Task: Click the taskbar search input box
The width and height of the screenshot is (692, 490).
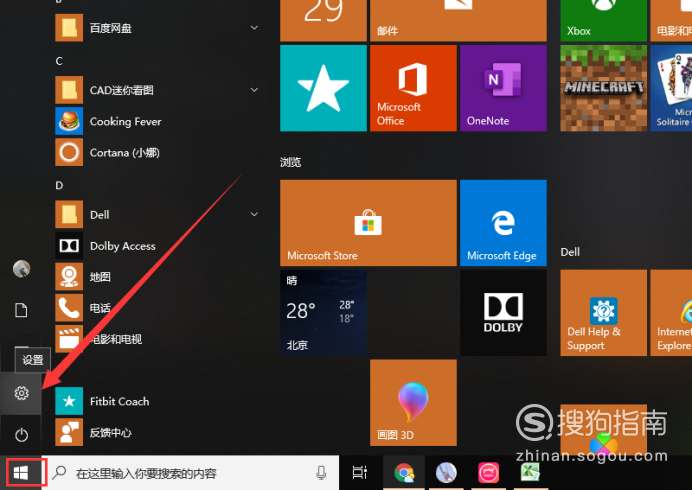Action: click(x=190, y=473)
